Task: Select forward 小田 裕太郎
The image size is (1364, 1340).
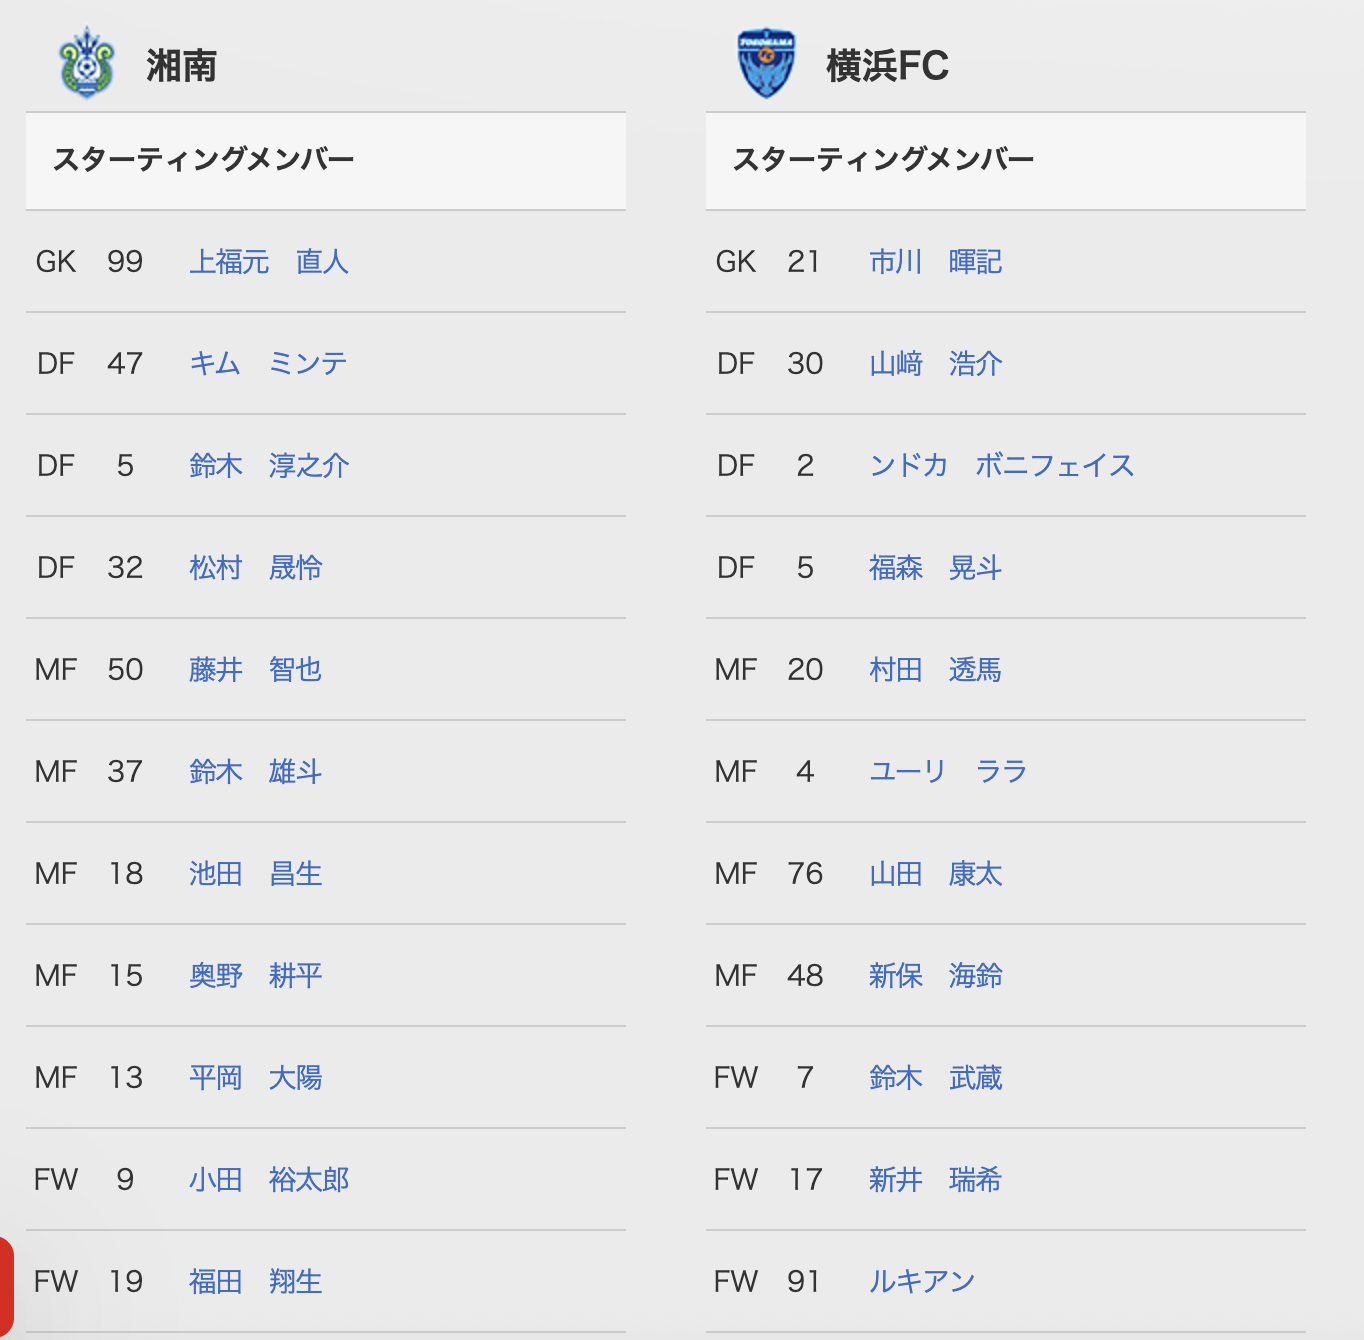Action: coord(269,1180)
